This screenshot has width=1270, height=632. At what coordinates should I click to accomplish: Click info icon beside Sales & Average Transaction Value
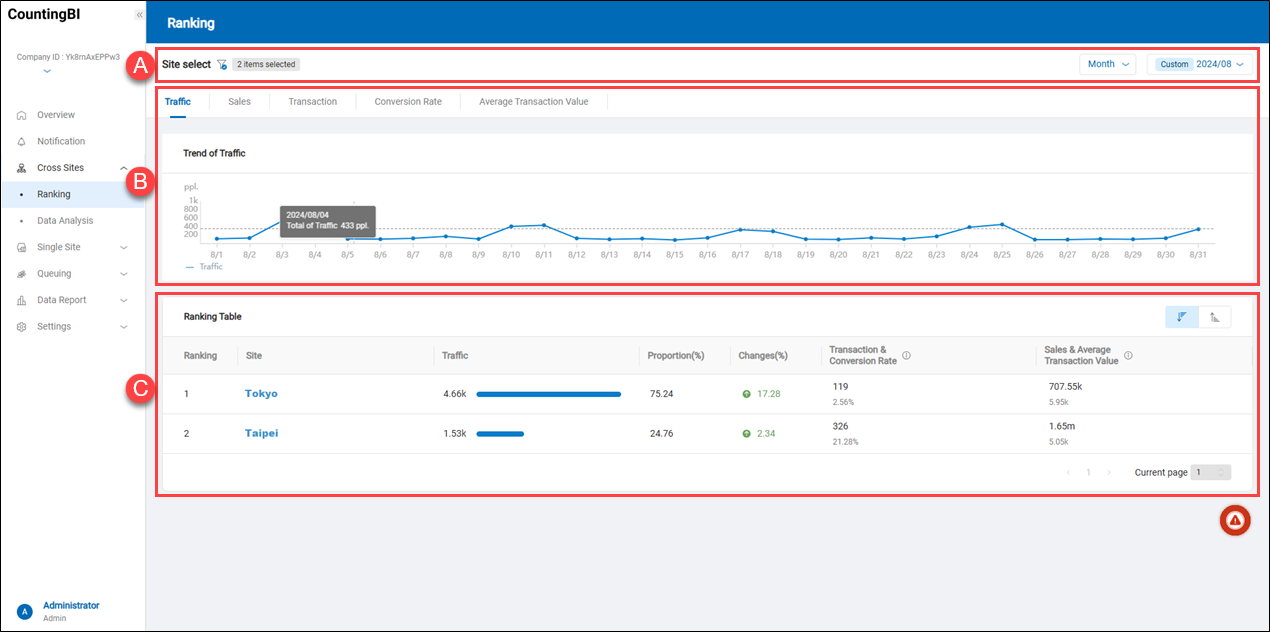tap(1128, 355)
